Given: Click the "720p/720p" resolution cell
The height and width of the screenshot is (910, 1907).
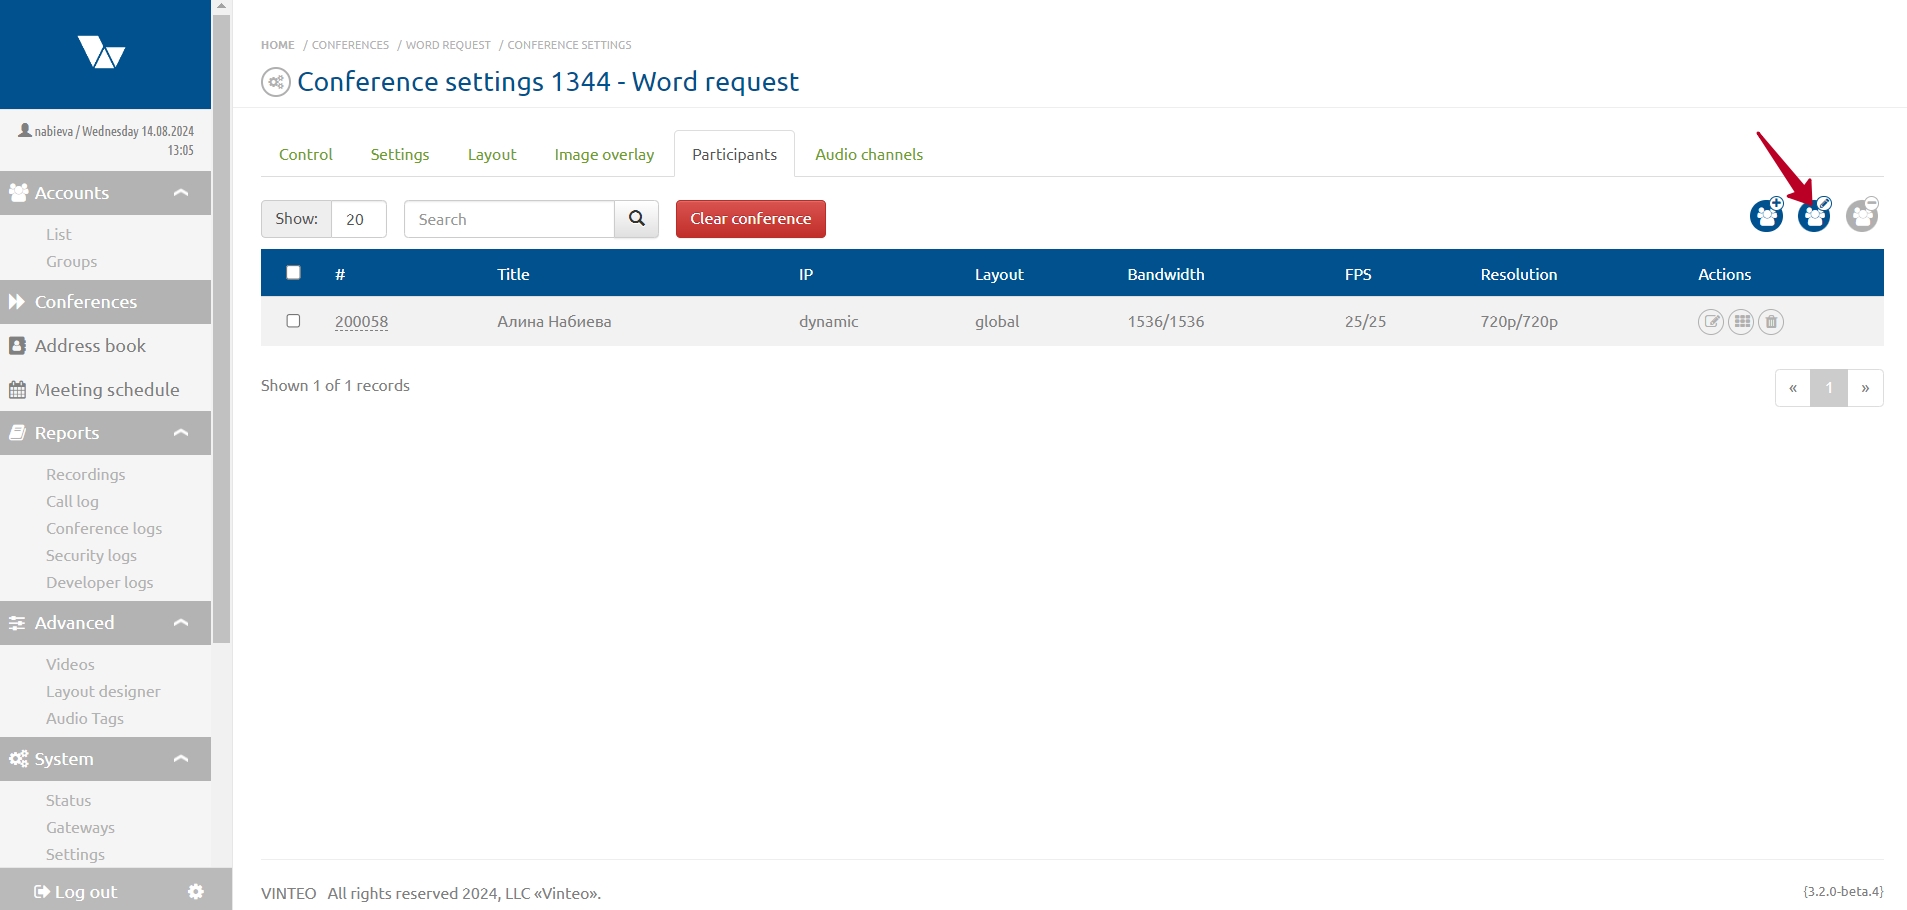Looking at the screenshot, I should pyautogui.click(x=1519, y=322).
